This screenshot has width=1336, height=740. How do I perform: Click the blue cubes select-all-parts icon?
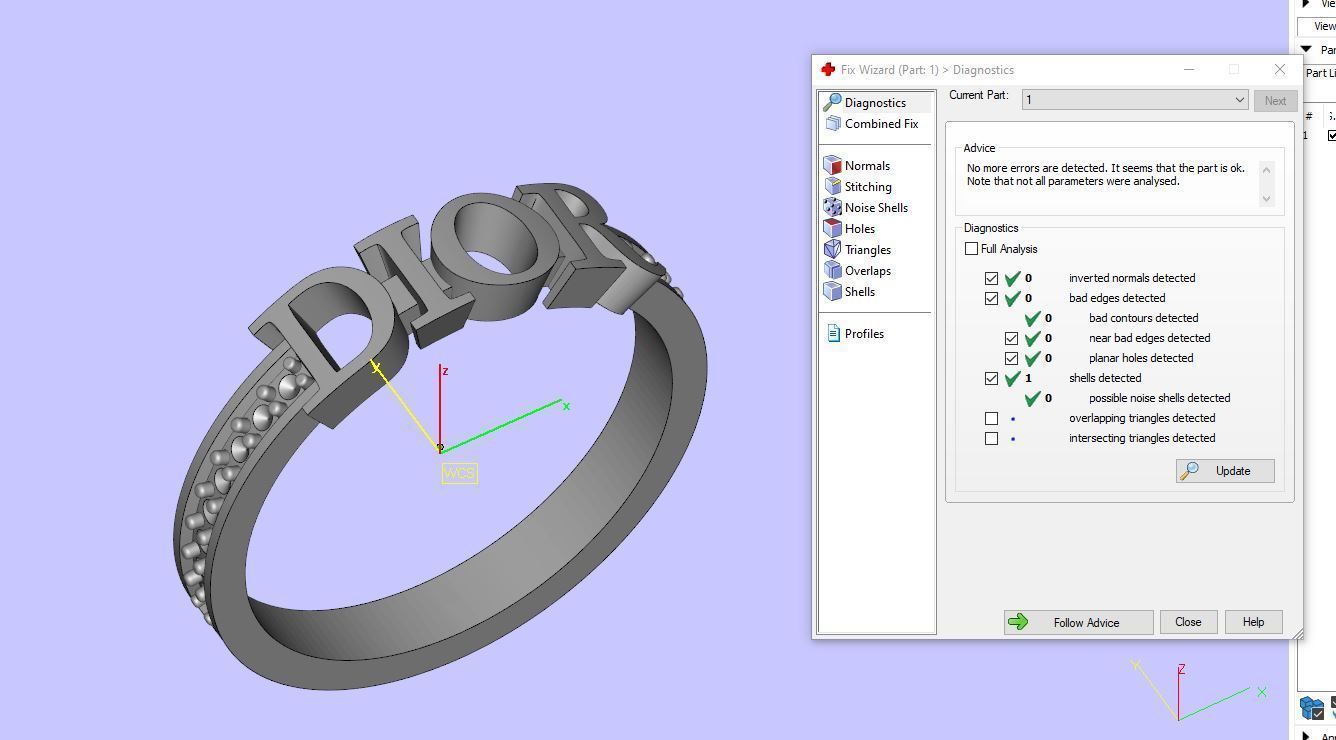tap(1312, 708)
